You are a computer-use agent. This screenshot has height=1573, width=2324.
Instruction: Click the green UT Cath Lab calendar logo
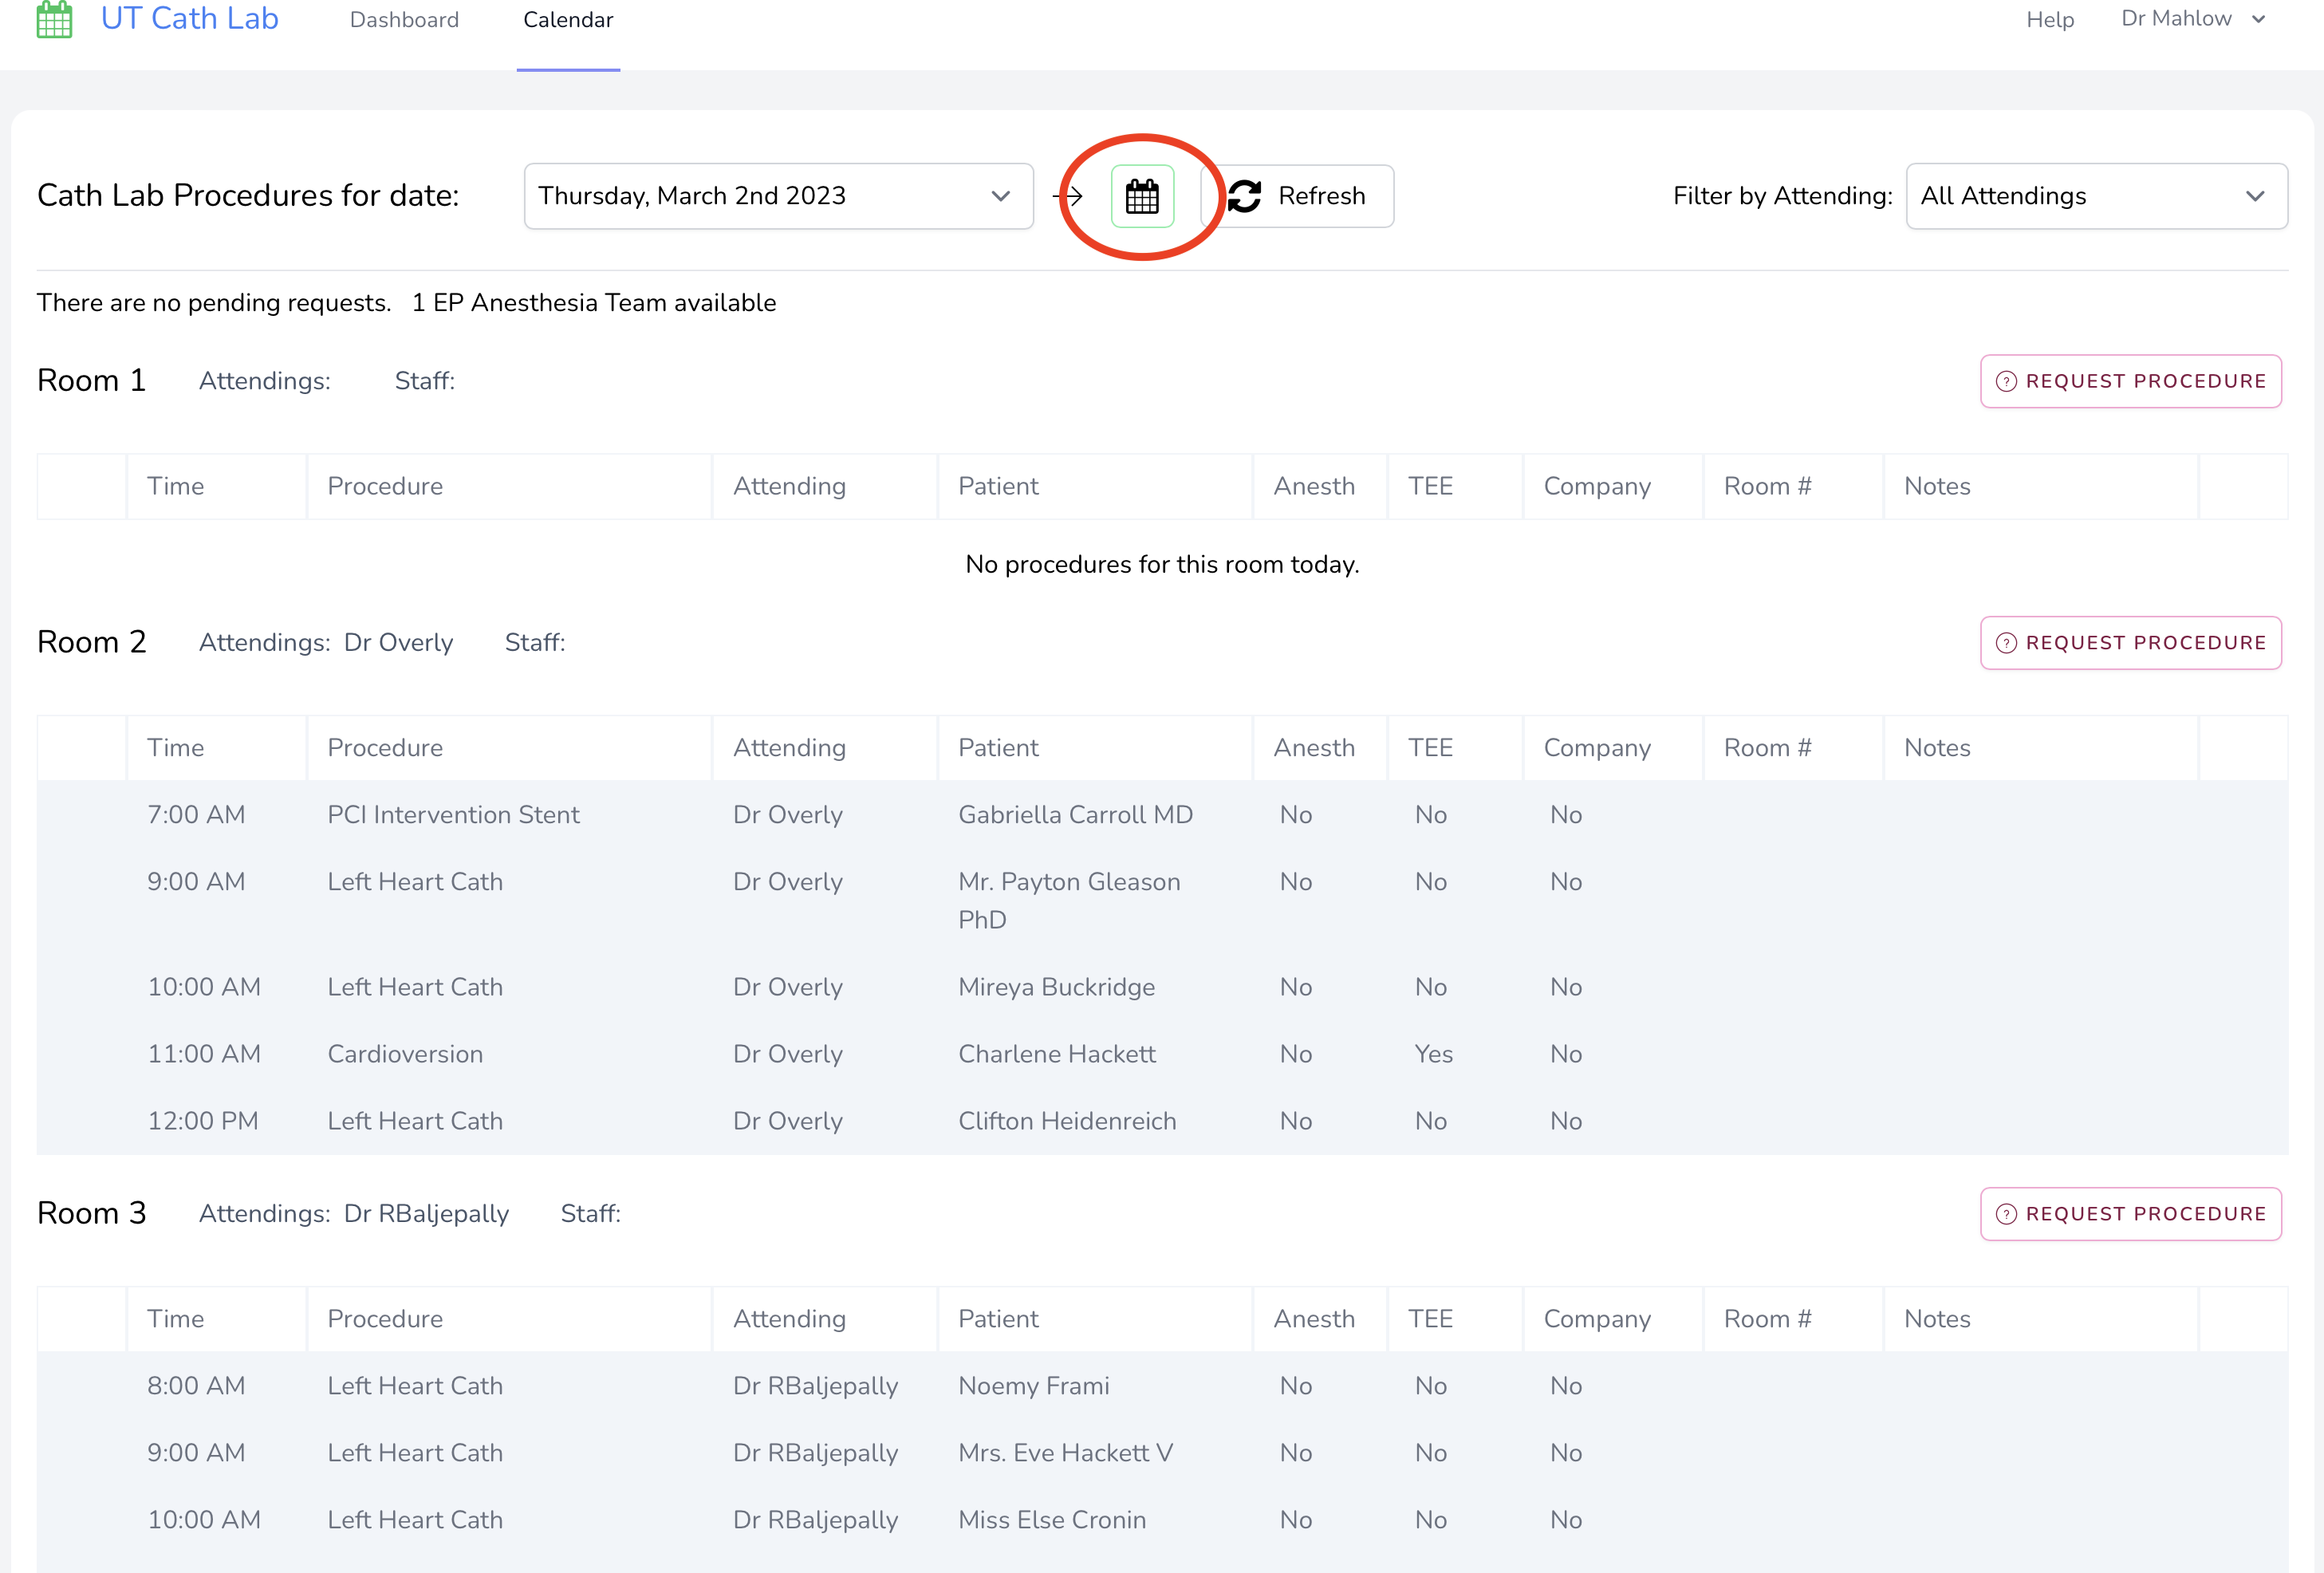(x=54, y=19)
